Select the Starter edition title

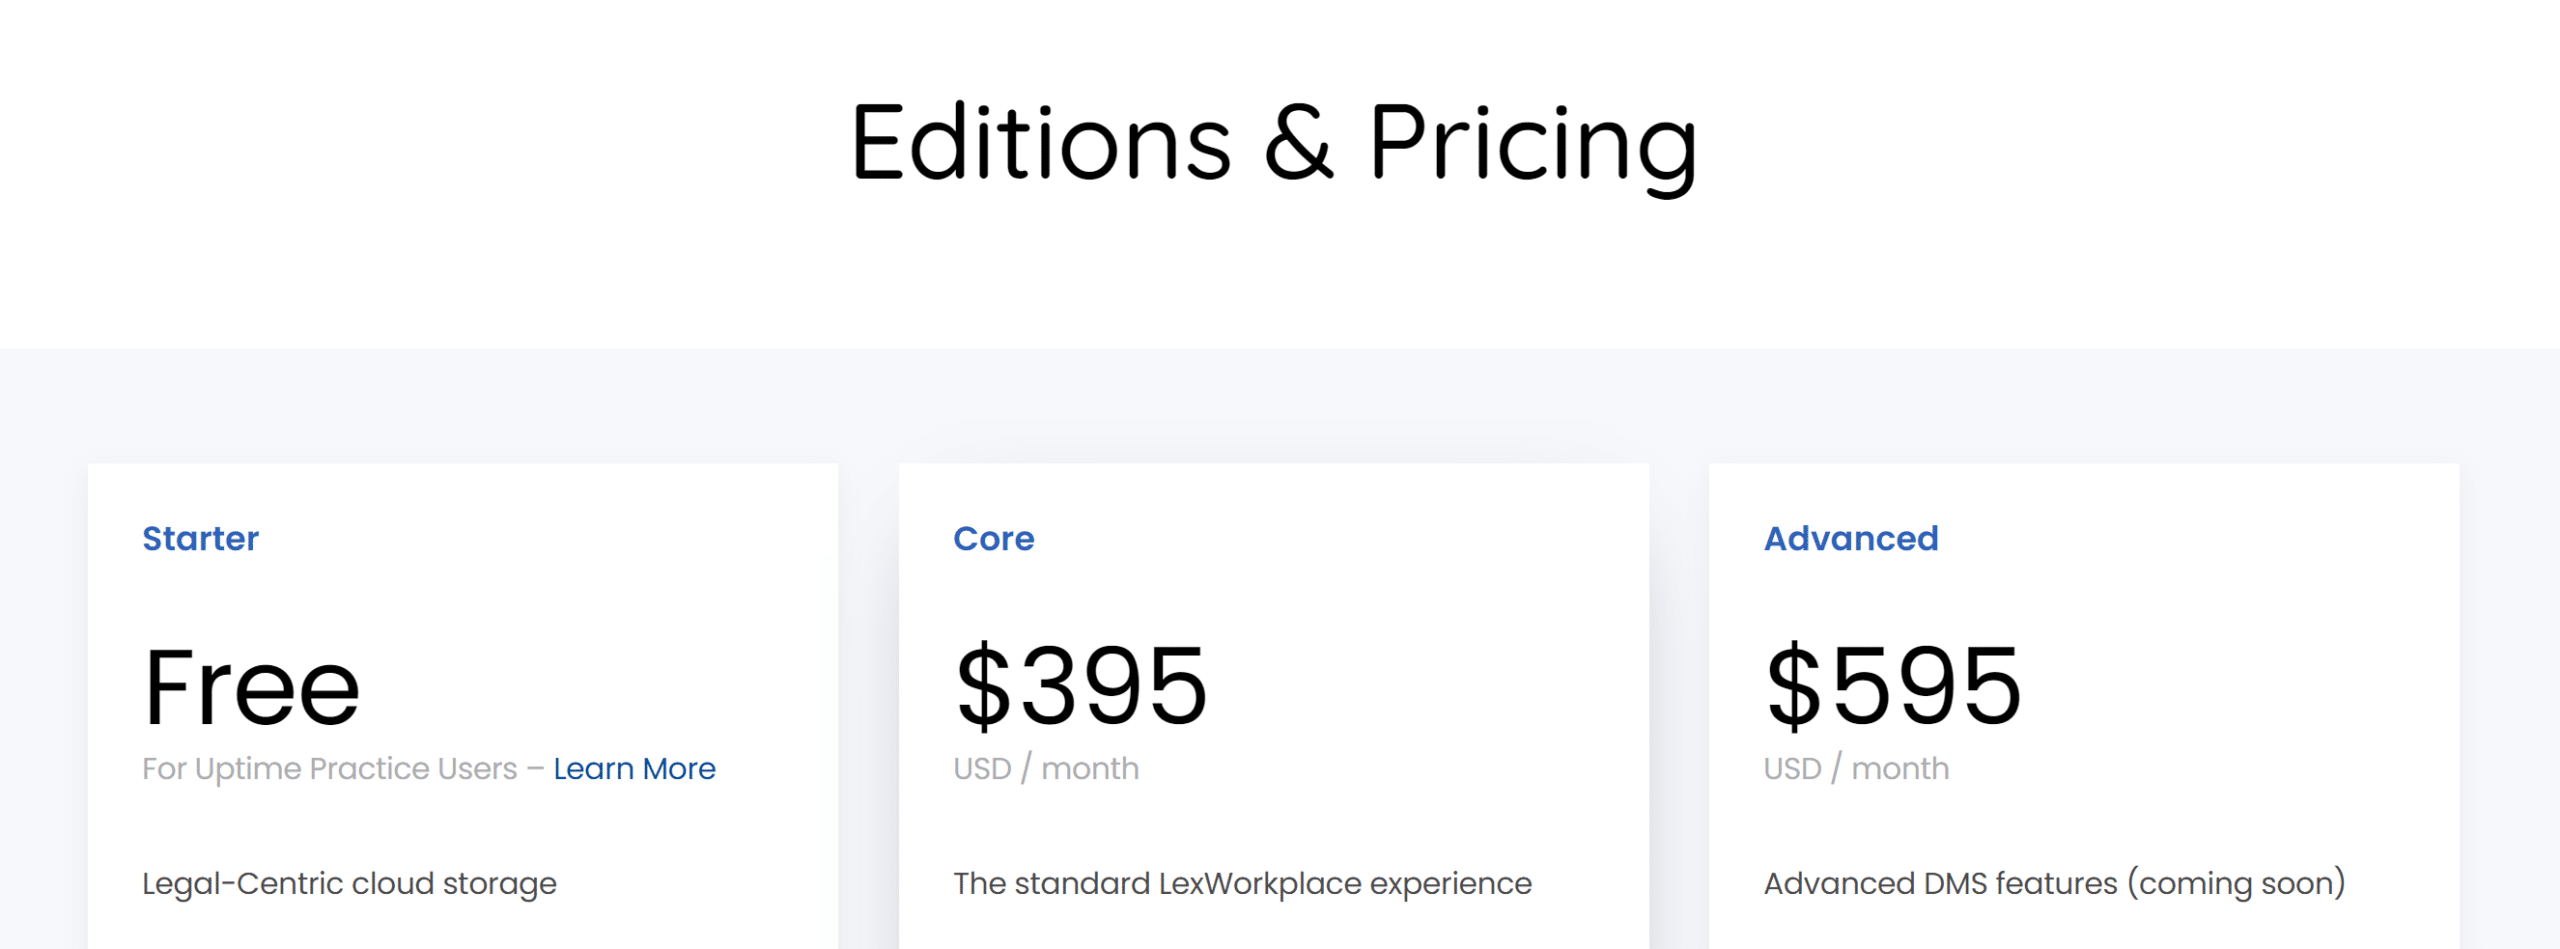click(x=200, y=538)
